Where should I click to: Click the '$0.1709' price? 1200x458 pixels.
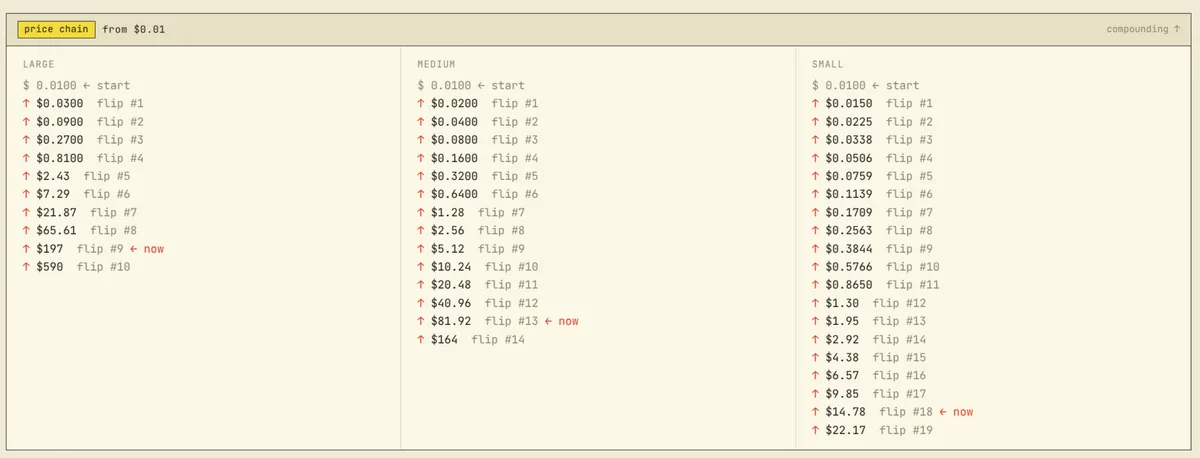click(x=849, y=212)
